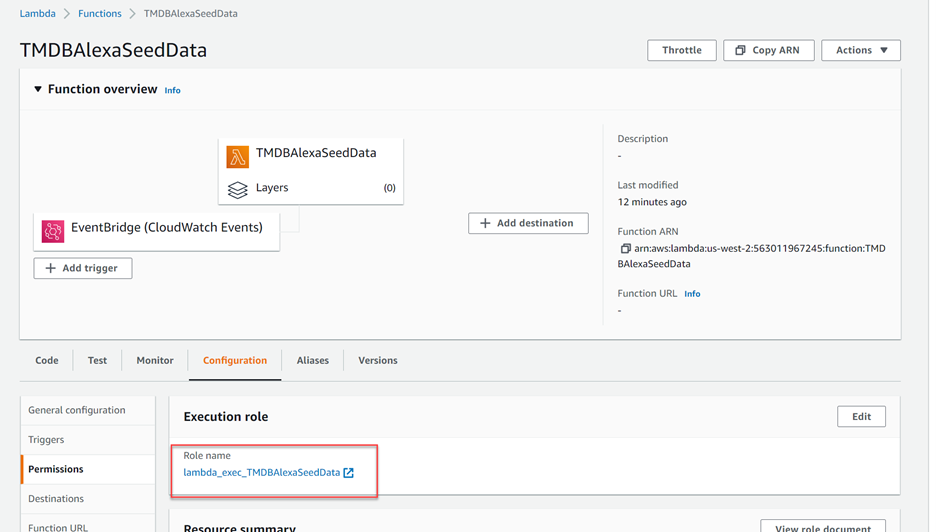Click Info link beside Function URL
Image resolution: width=936 pixels, height=532 pixels.
pyautogui.click(x=692, y=294)
